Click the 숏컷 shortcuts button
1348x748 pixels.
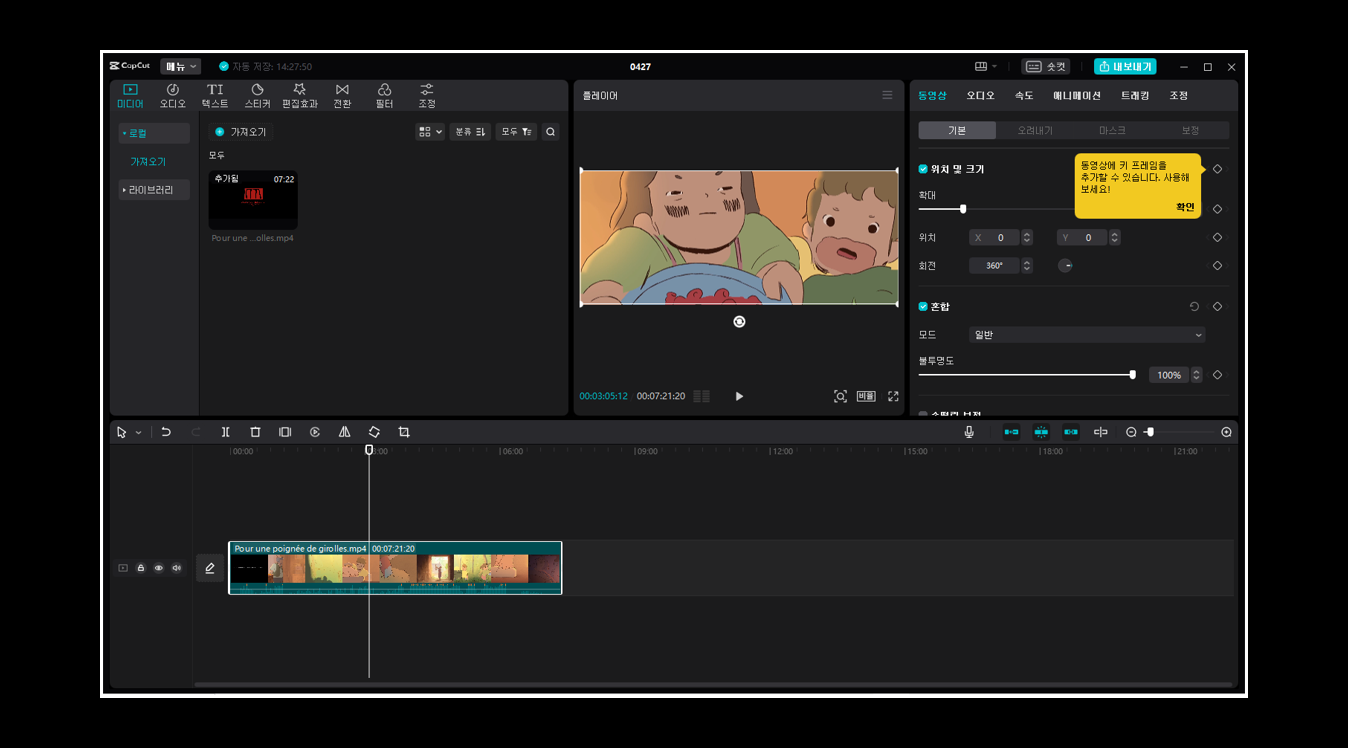(1046, 66)
